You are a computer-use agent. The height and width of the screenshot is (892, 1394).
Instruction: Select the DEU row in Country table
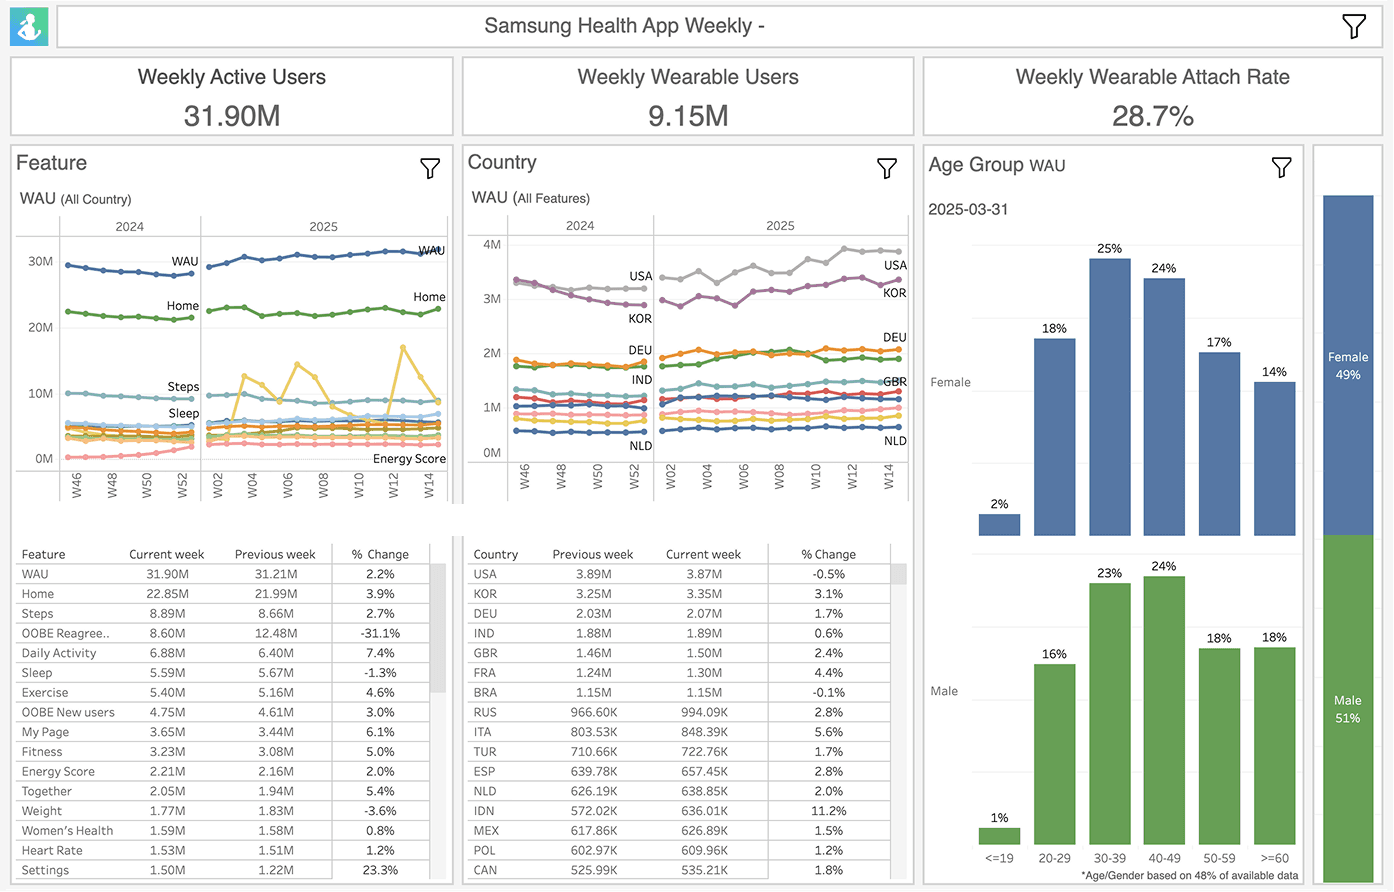[679, 614]
